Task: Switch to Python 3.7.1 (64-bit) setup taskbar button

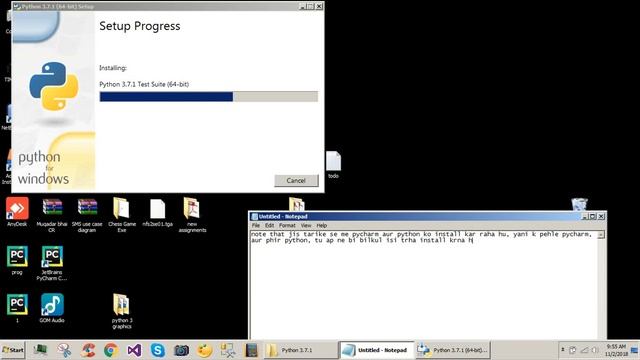Action: 453,350
